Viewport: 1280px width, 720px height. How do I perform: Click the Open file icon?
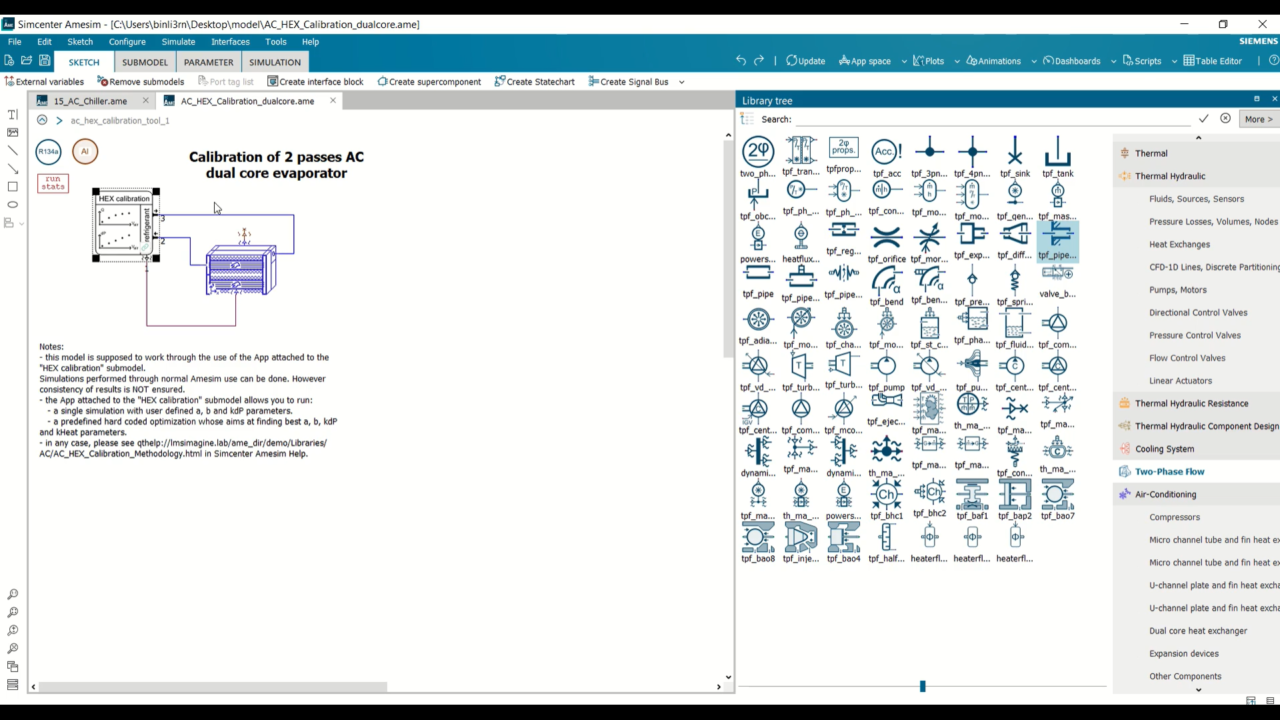27,61
